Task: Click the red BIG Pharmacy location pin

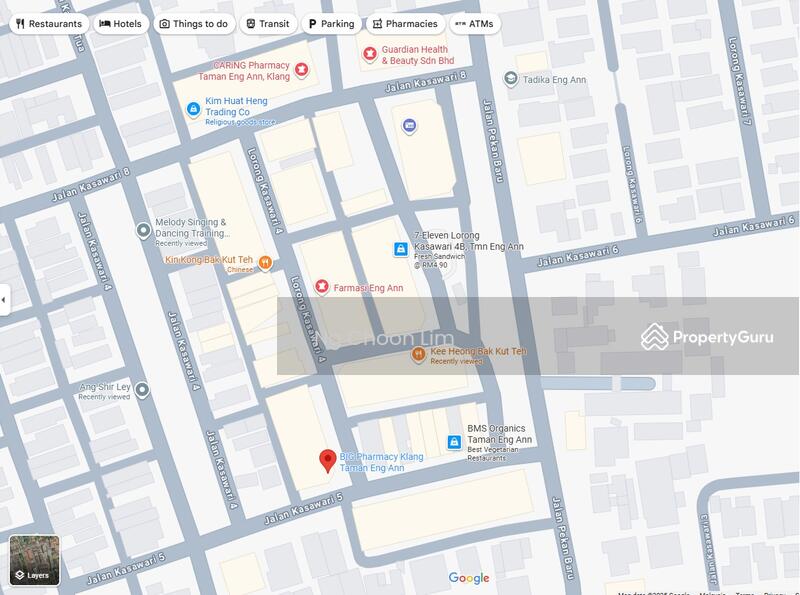Action: pyautogui.click(x=328, y=461)
